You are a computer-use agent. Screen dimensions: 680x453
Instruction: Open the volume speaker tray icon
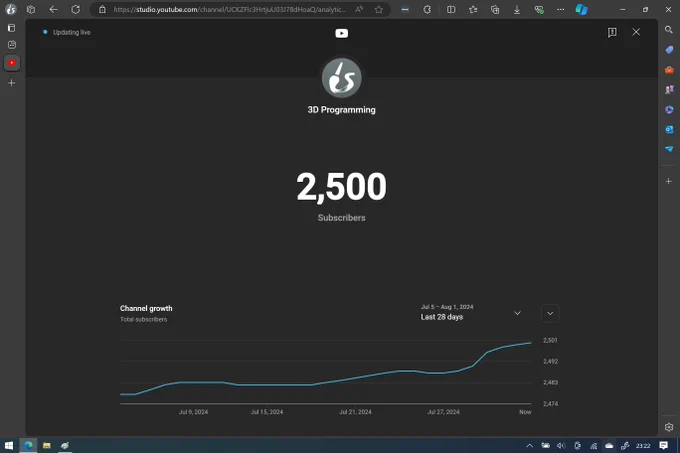pos(561,446)
